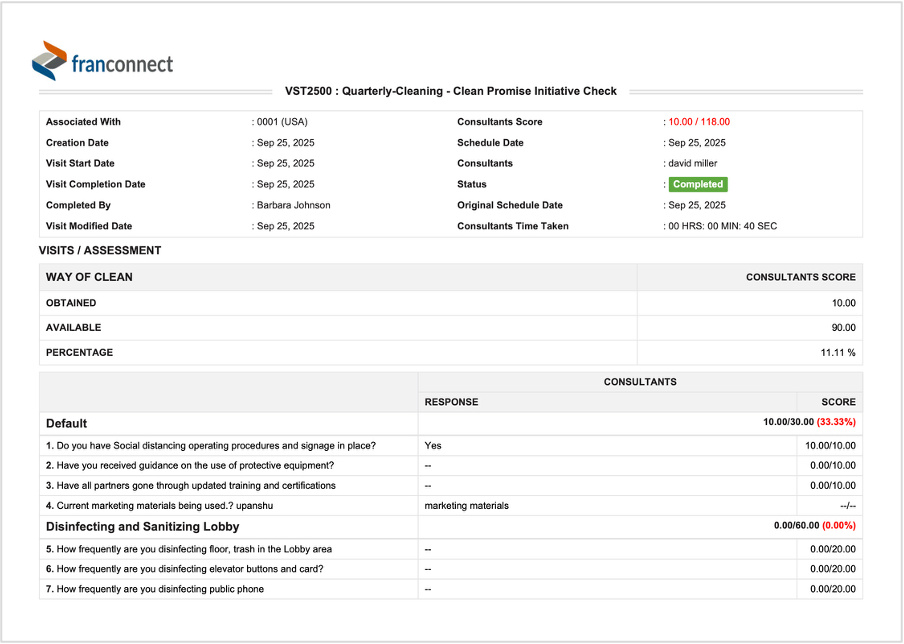Click question 1 about social distancing procedures
Screen dimensions: 904x644
[x=216, y=445]
